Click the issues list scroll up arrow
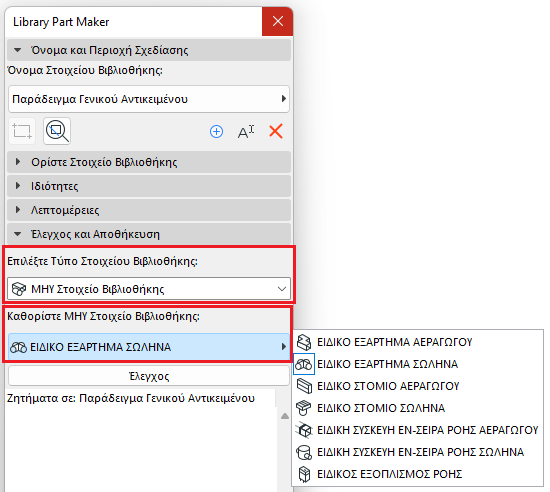Screen dimensions: 550x492 pyautogui.click(x=285, y=416)
